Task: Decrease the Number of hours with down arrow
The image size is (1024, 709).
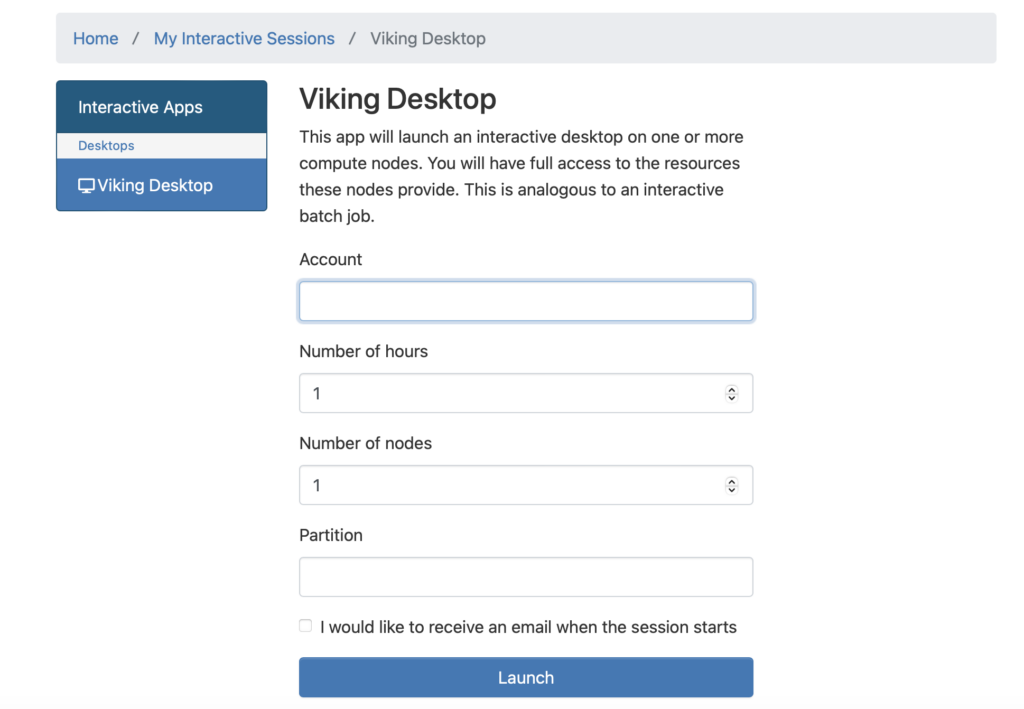Action: (x=731, y=398)
